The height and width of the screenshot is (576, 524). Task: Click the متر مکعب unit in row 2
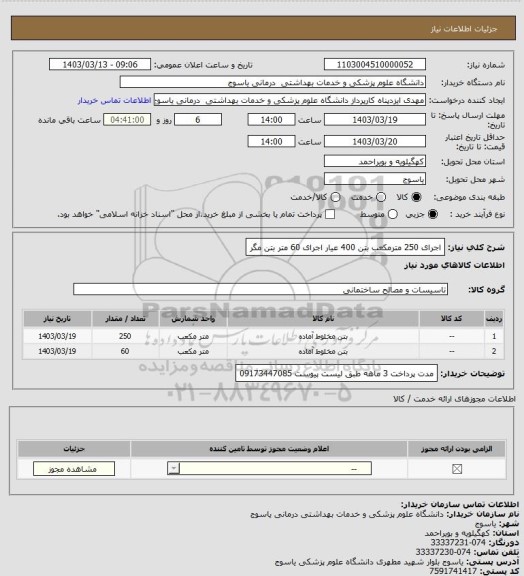click(193, 352)
